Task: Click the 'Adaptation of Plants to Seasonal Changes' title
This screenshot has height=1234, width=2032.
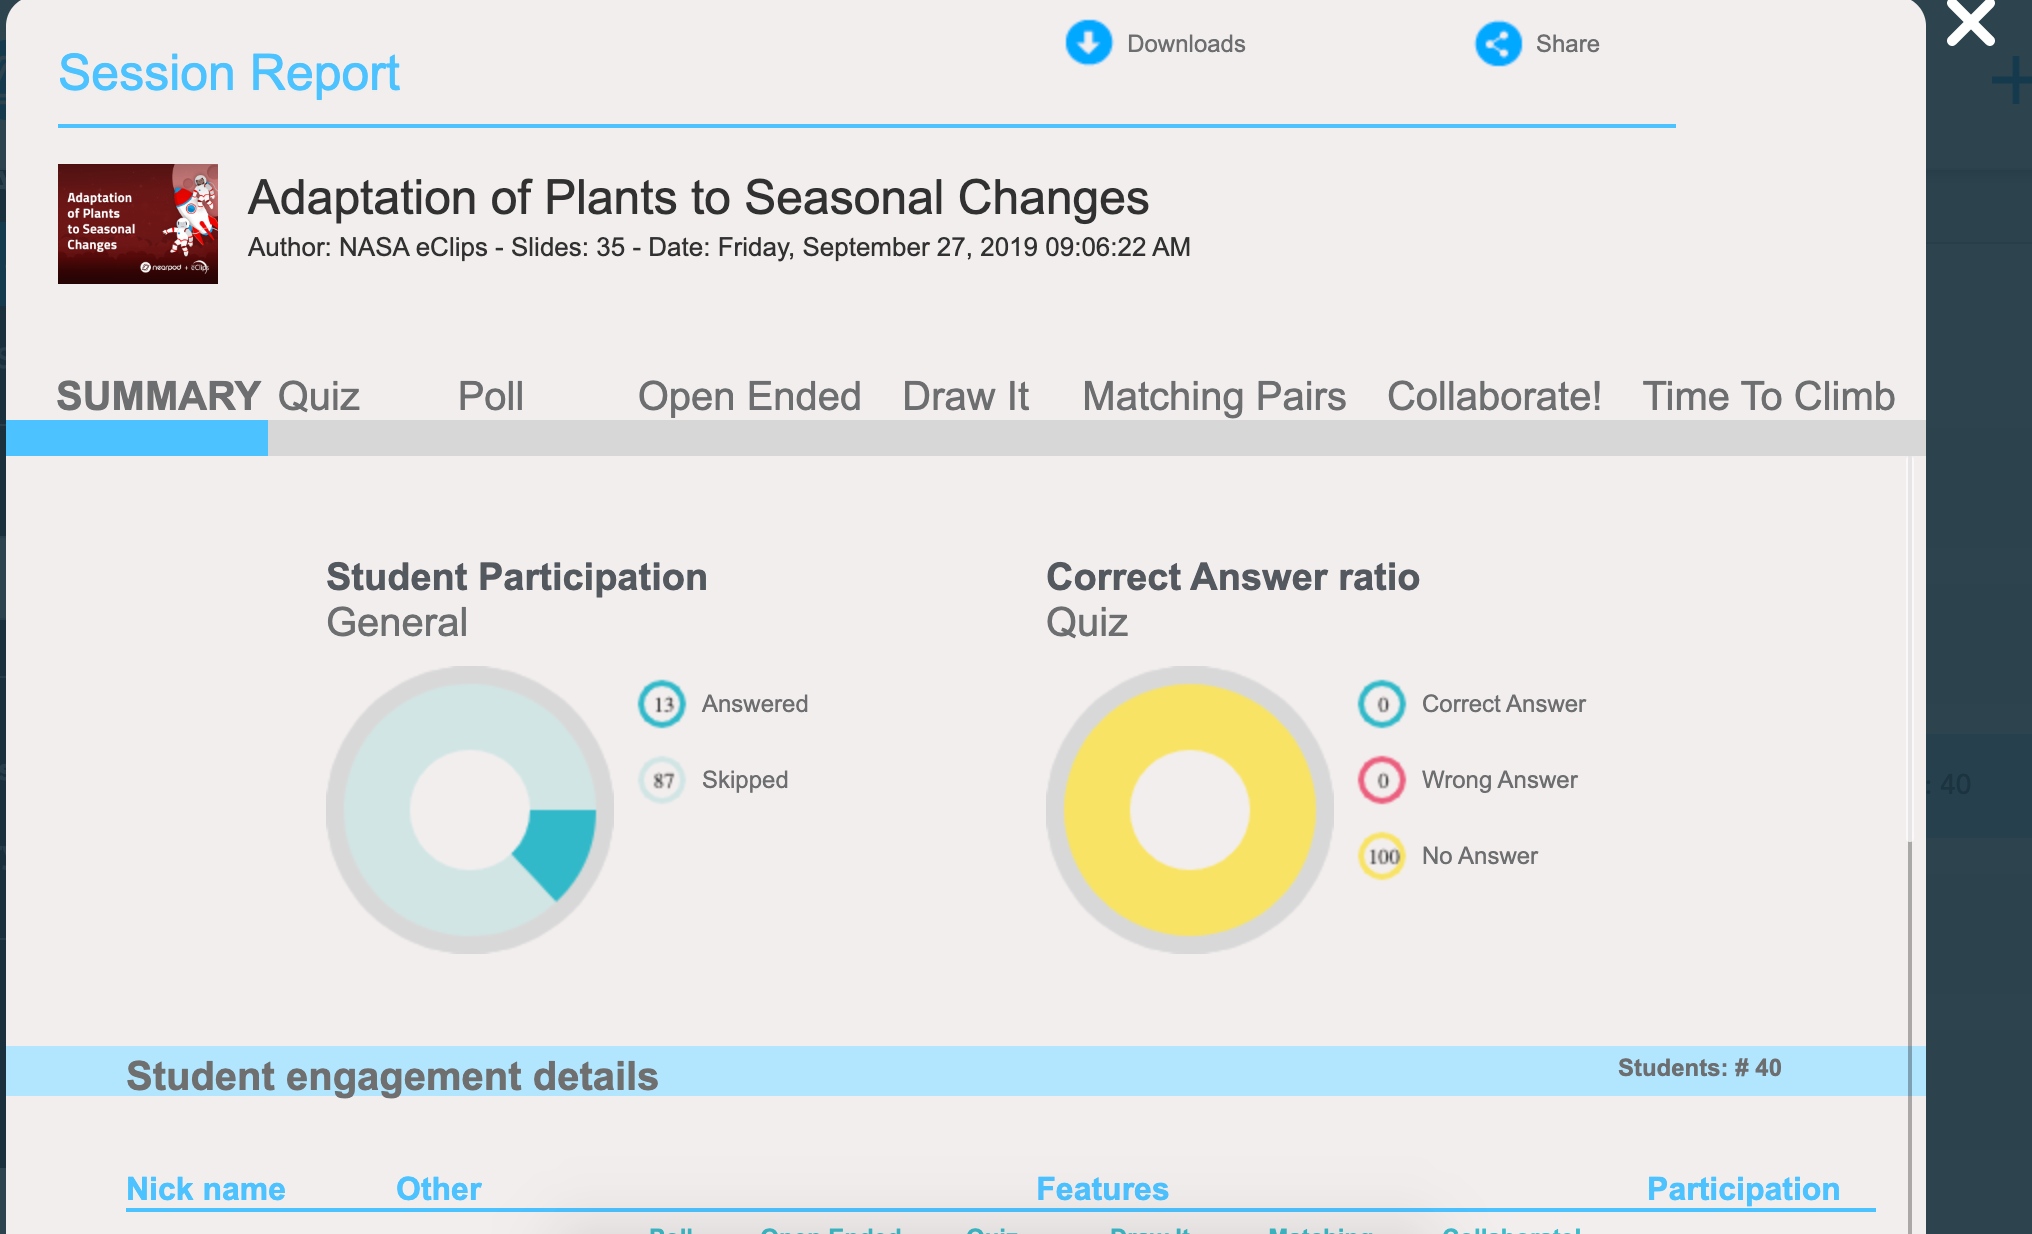Action: point(698,197)
